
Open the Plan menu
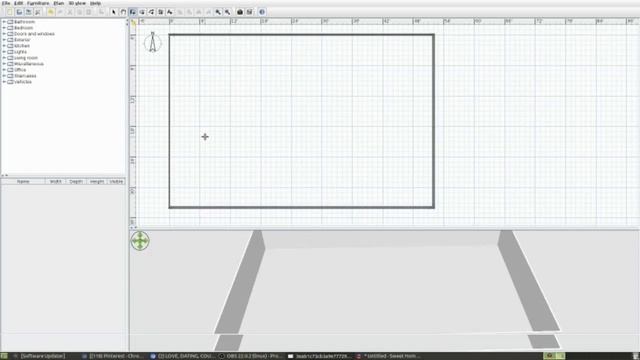pos(59,3)
